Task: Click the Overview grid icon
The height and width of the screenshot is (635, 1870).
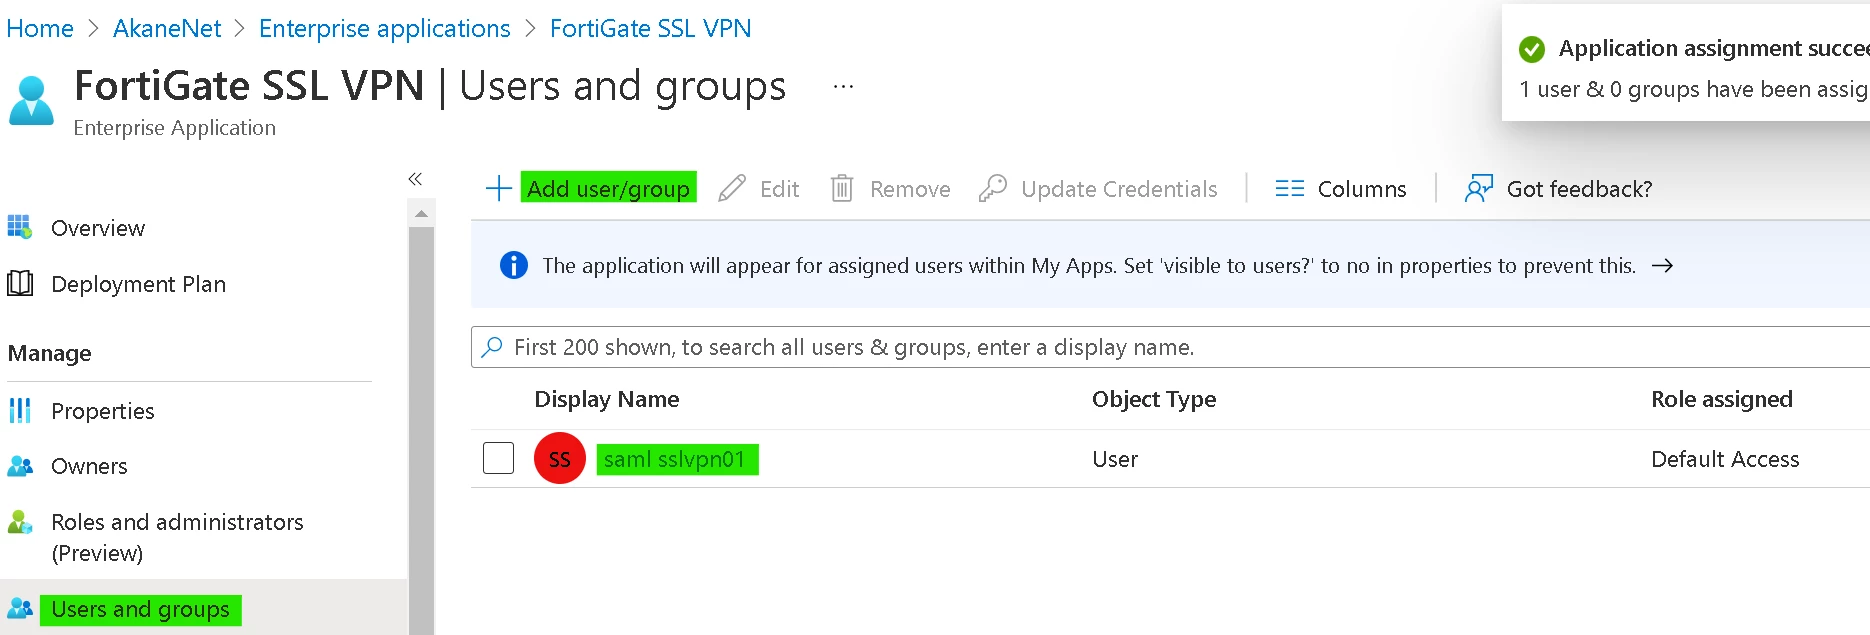Action: coord(20,227)
